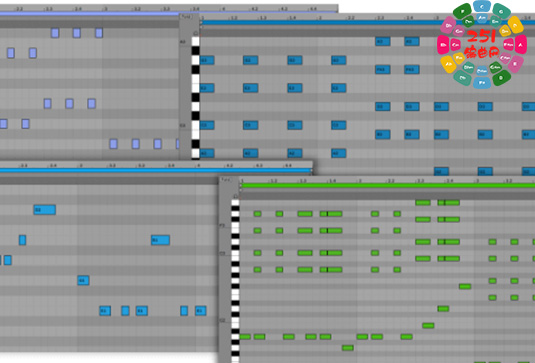
Task: Select the lone green note beneath the bass row
Action: pyautogui.click(x=347, y=348)
